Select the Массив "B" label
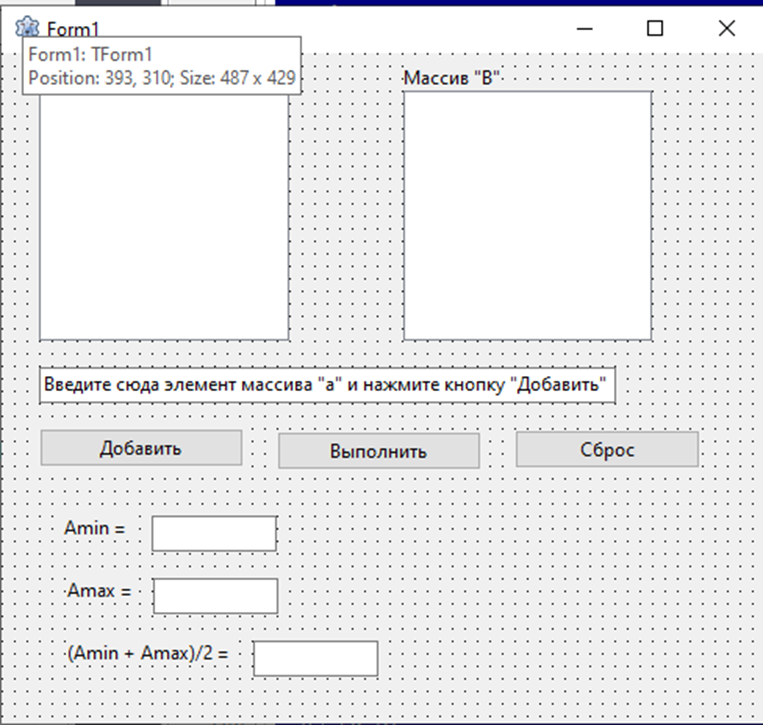The height and width of the screenshot is (725, 763). click(x=452, y=78)
